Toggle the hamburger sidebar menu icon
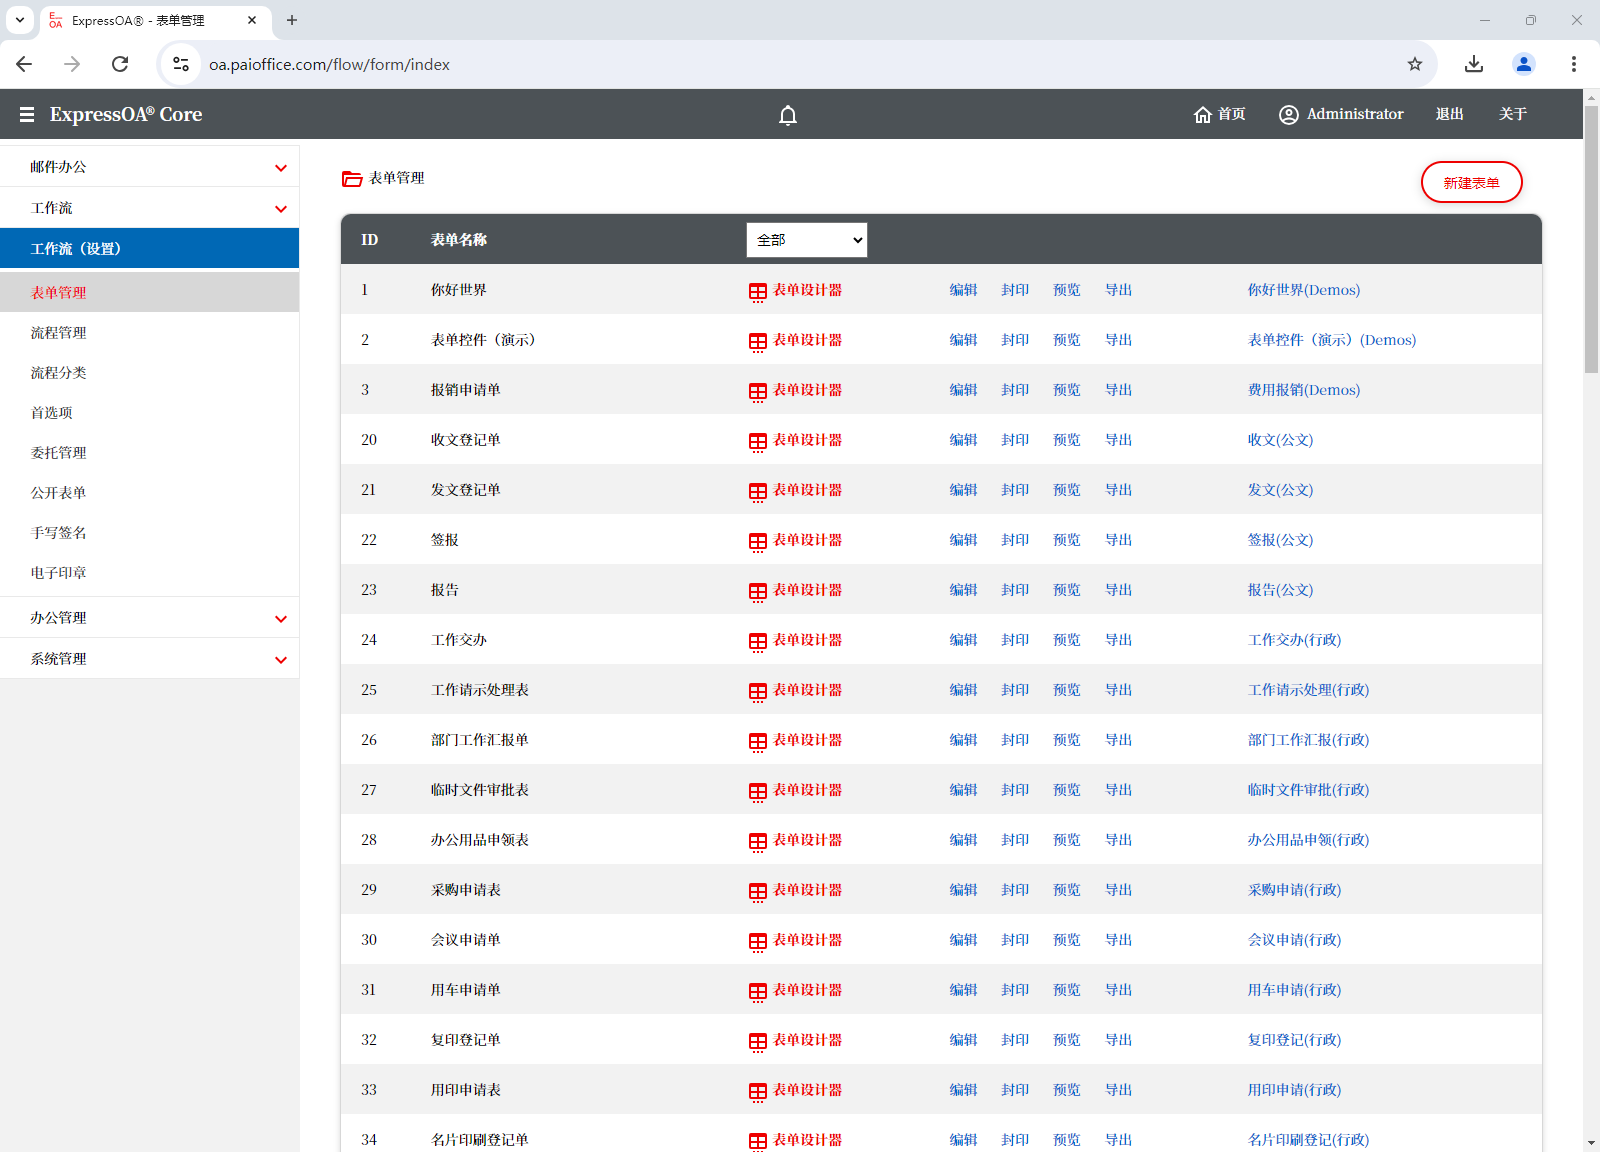The image size is (1600, 1152). click(x=27, y=115)
